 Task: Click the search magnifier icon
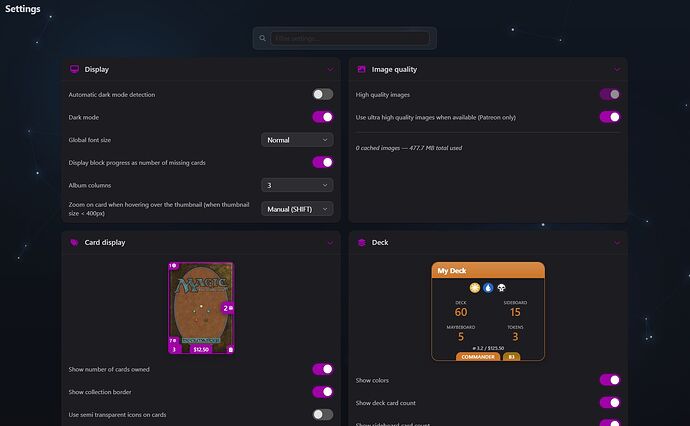pos(262,38)
